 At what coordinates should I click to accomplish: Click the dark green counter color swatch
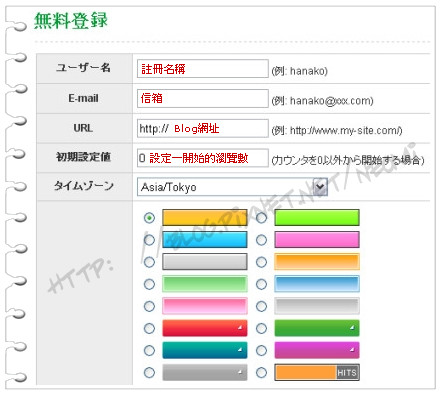pyautogui.click(x=317, y=328)
